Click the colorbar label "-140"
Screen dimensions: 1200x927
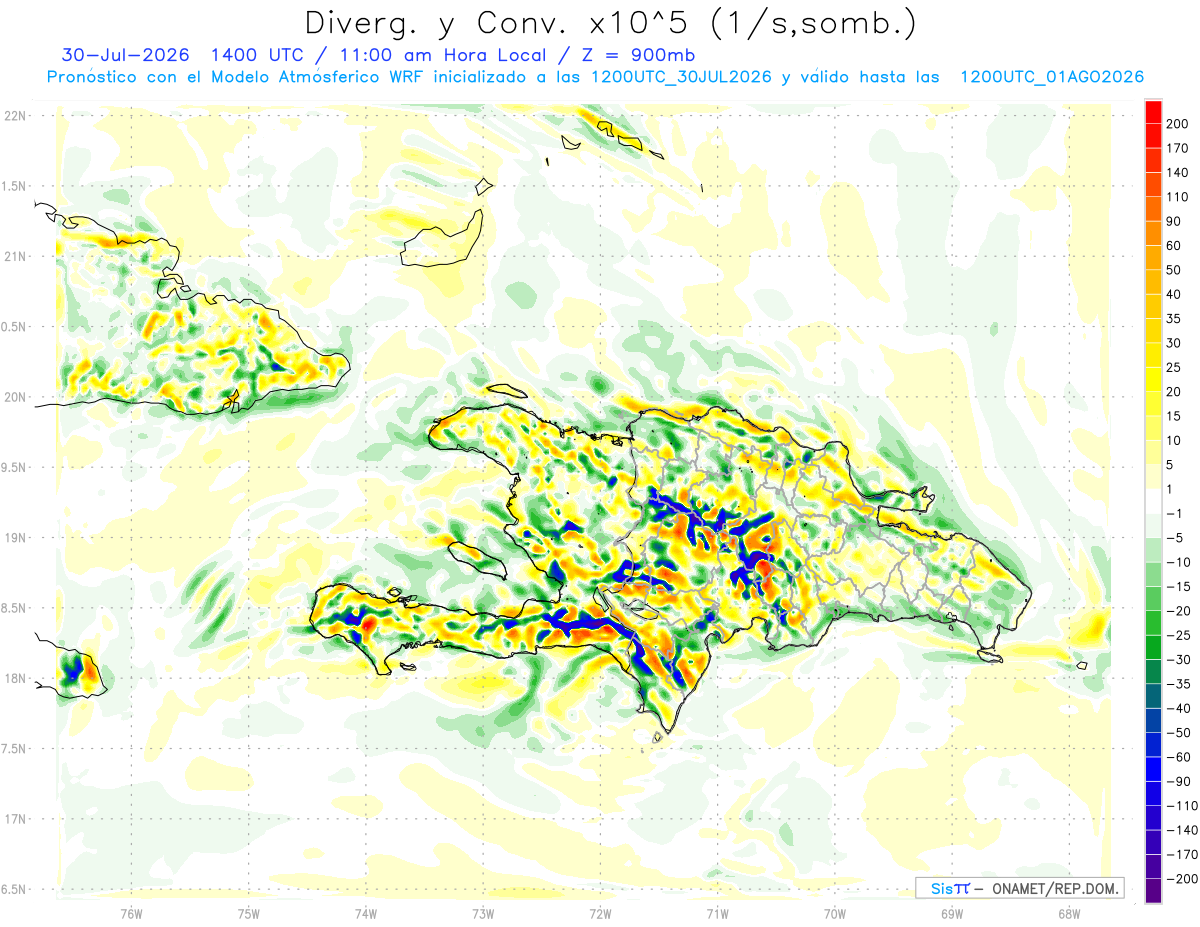1181,830
